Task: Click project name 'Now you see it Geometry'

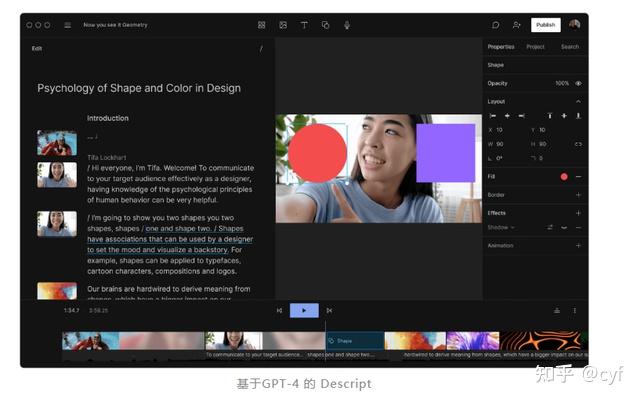Action: [x=115, y=25]
